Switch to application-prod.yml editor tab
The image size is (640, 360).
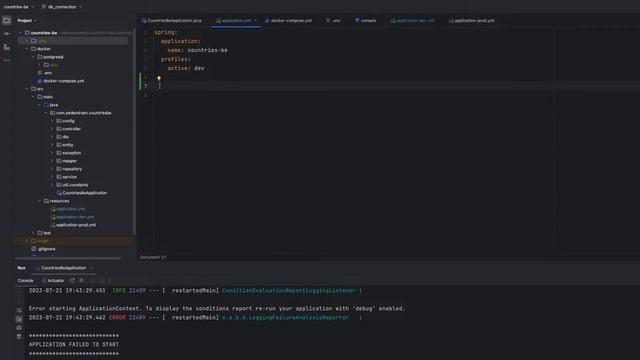471,20
